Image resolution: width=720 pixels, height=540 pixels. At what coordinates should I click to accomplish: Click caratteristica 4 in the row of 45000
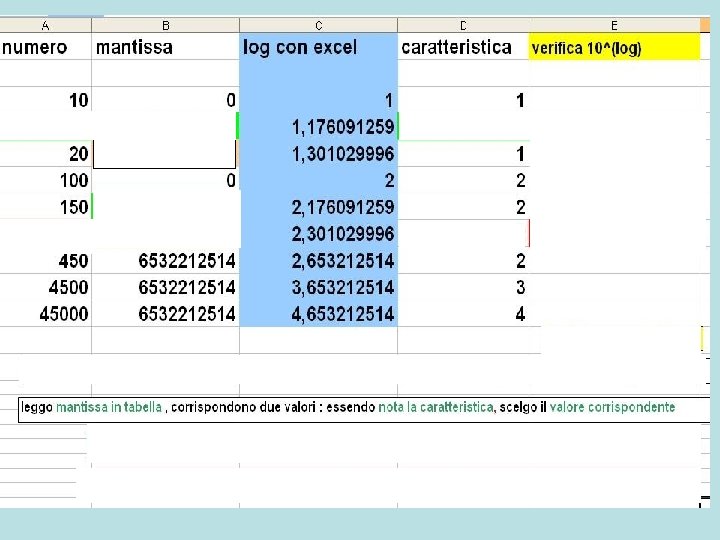pyautogui.click(x=463, y=314)
